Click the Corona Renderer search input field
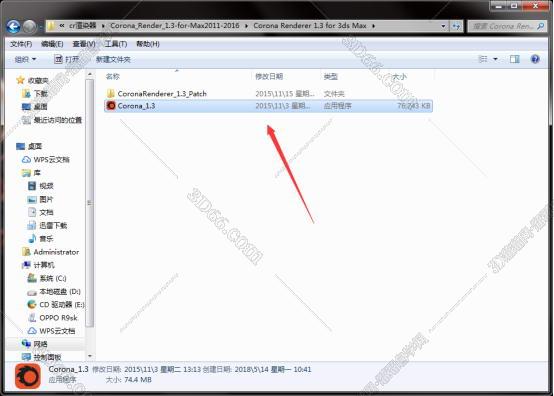 pos(502,26)
